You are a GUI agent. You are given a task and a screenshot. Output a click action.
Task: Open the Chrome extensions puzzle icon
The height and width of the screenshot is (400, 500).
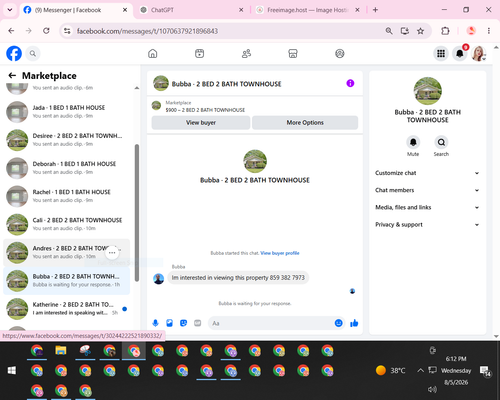pyautogui.click(x=445, y=31)
